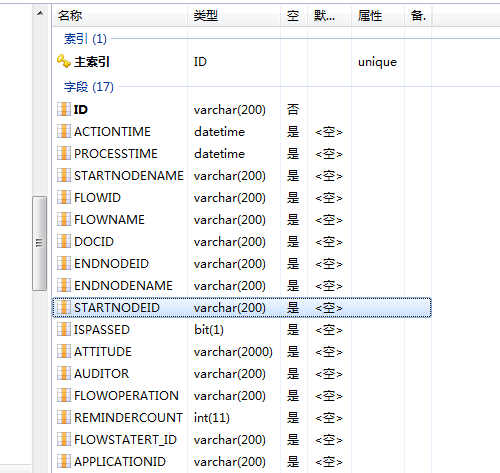The width and height of the screenshot is (500, 473).
Task: Select the STARTNODEID field row
Action: 242,307
